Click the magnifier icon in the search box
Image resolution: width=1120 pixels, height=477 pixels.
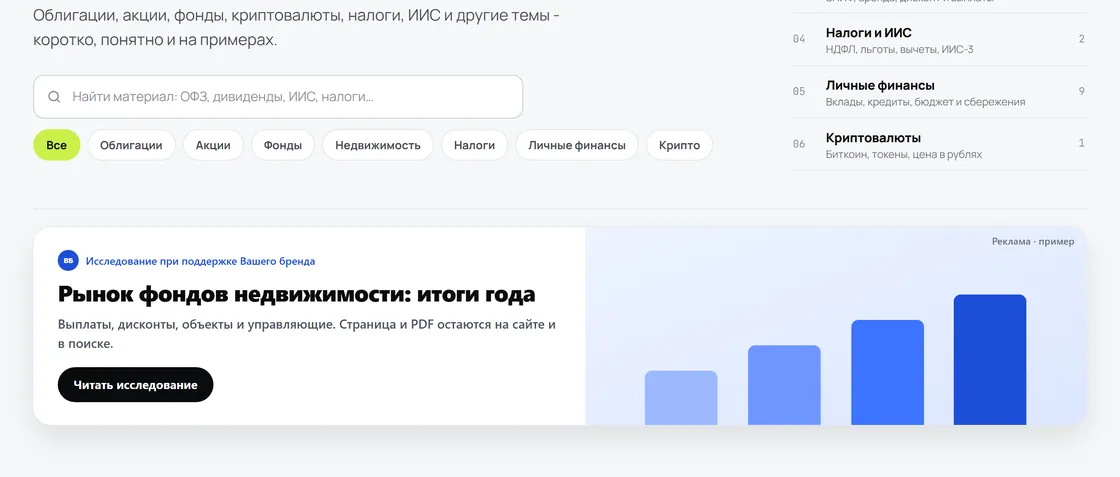click(54, 97)
